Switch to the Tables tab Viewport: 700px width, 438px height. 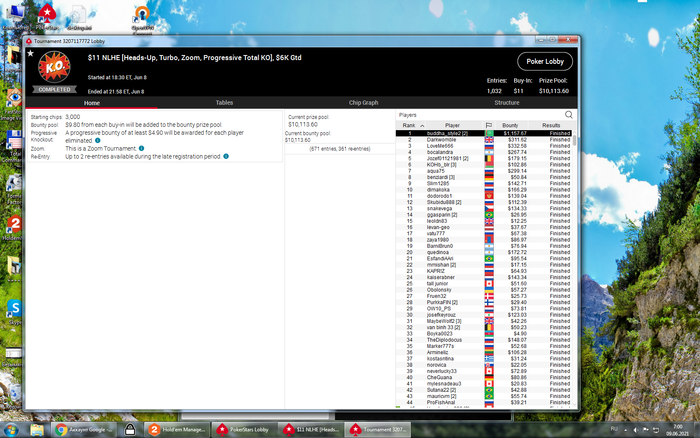[x=224, y=103]
